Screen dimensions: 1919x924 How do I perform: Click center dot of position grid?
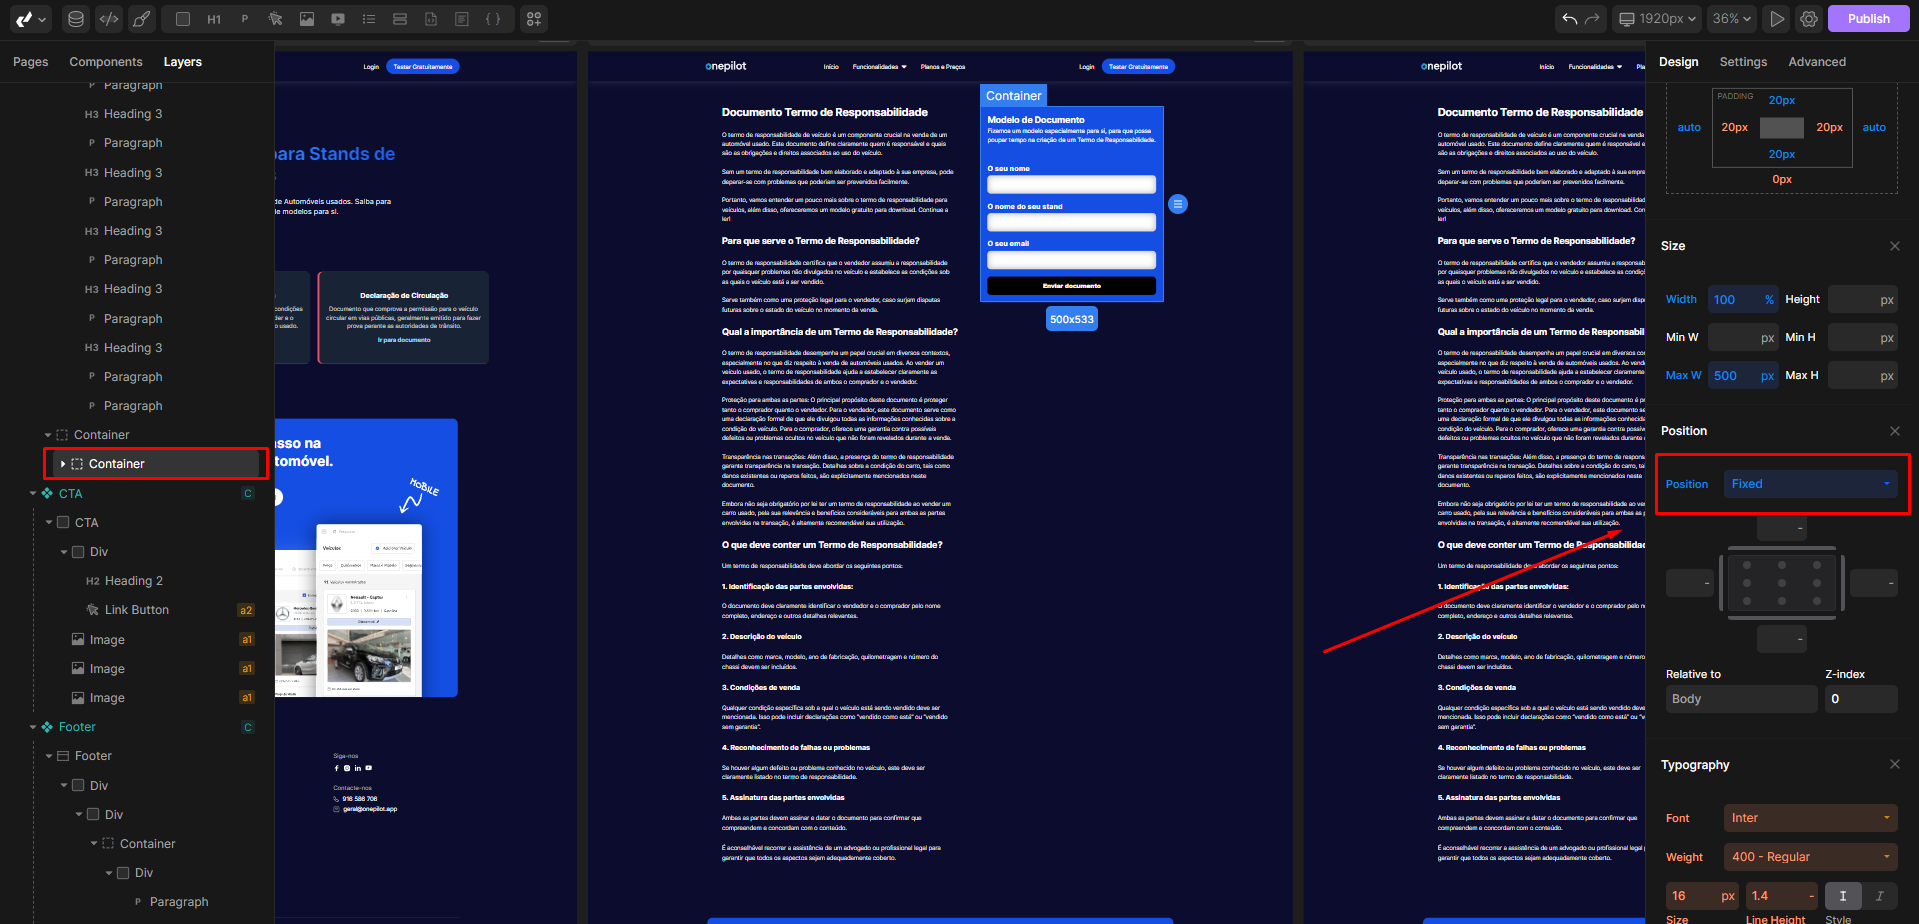1782,582
